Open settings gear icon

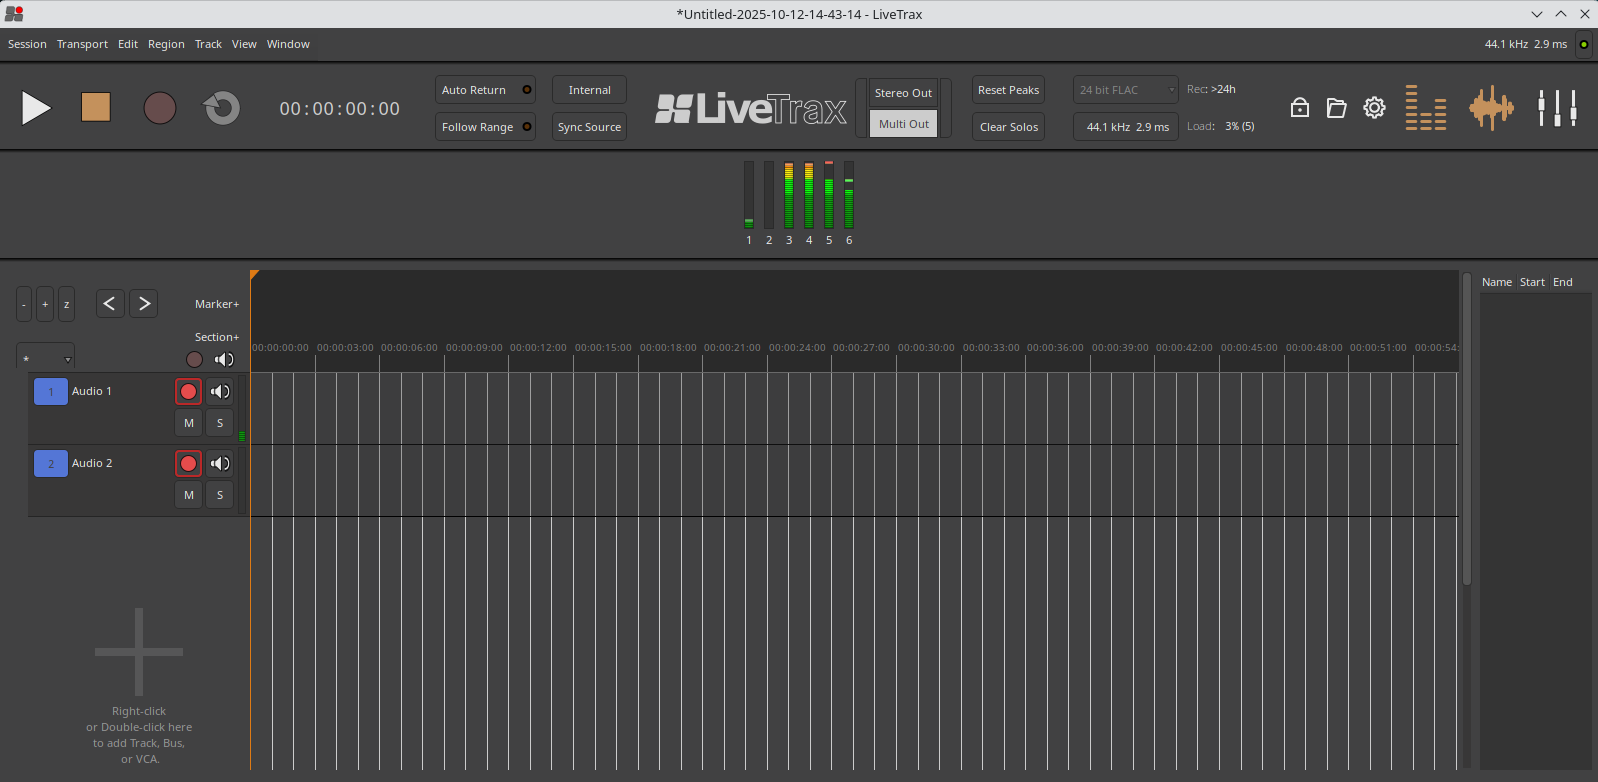click(x=1375, y=108)
